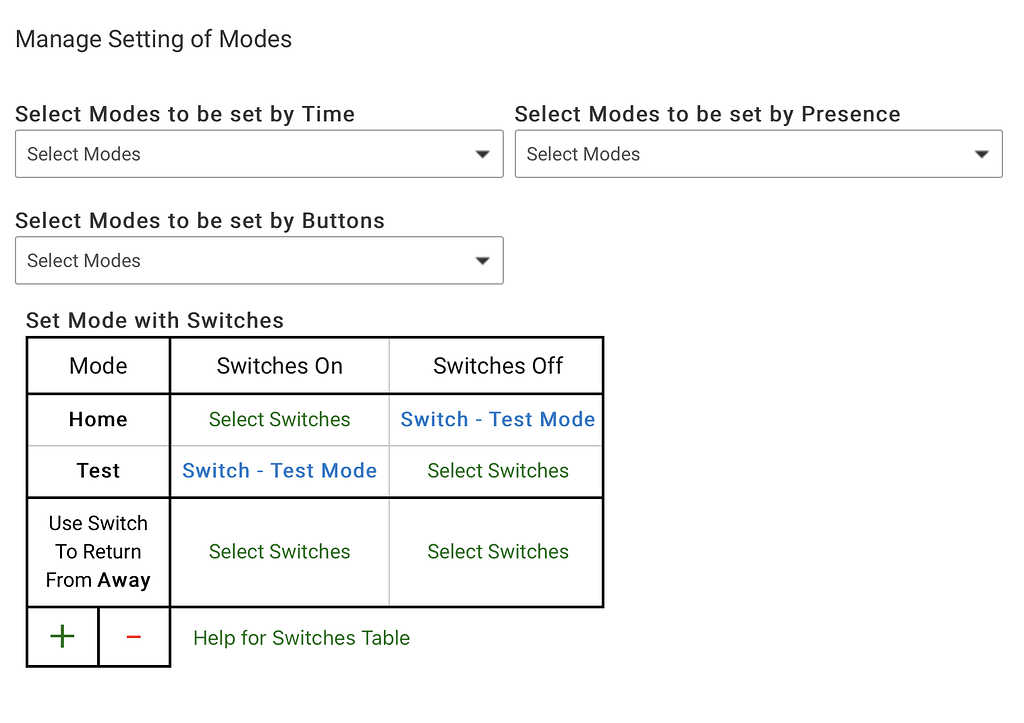Click the green plus add-row icon

click(62, 637)
